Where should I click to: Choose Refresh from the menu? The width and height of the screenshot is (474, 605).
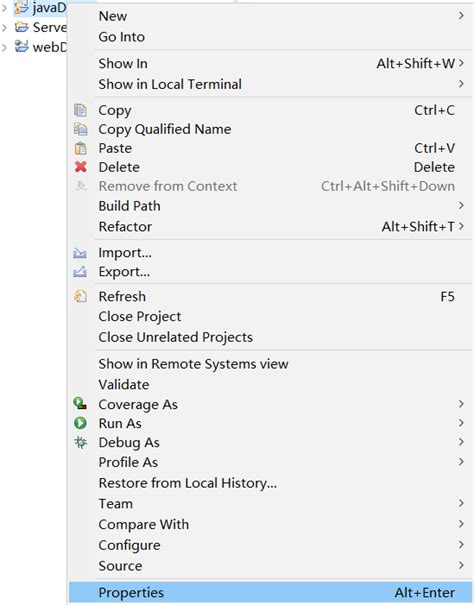point(270,297)
